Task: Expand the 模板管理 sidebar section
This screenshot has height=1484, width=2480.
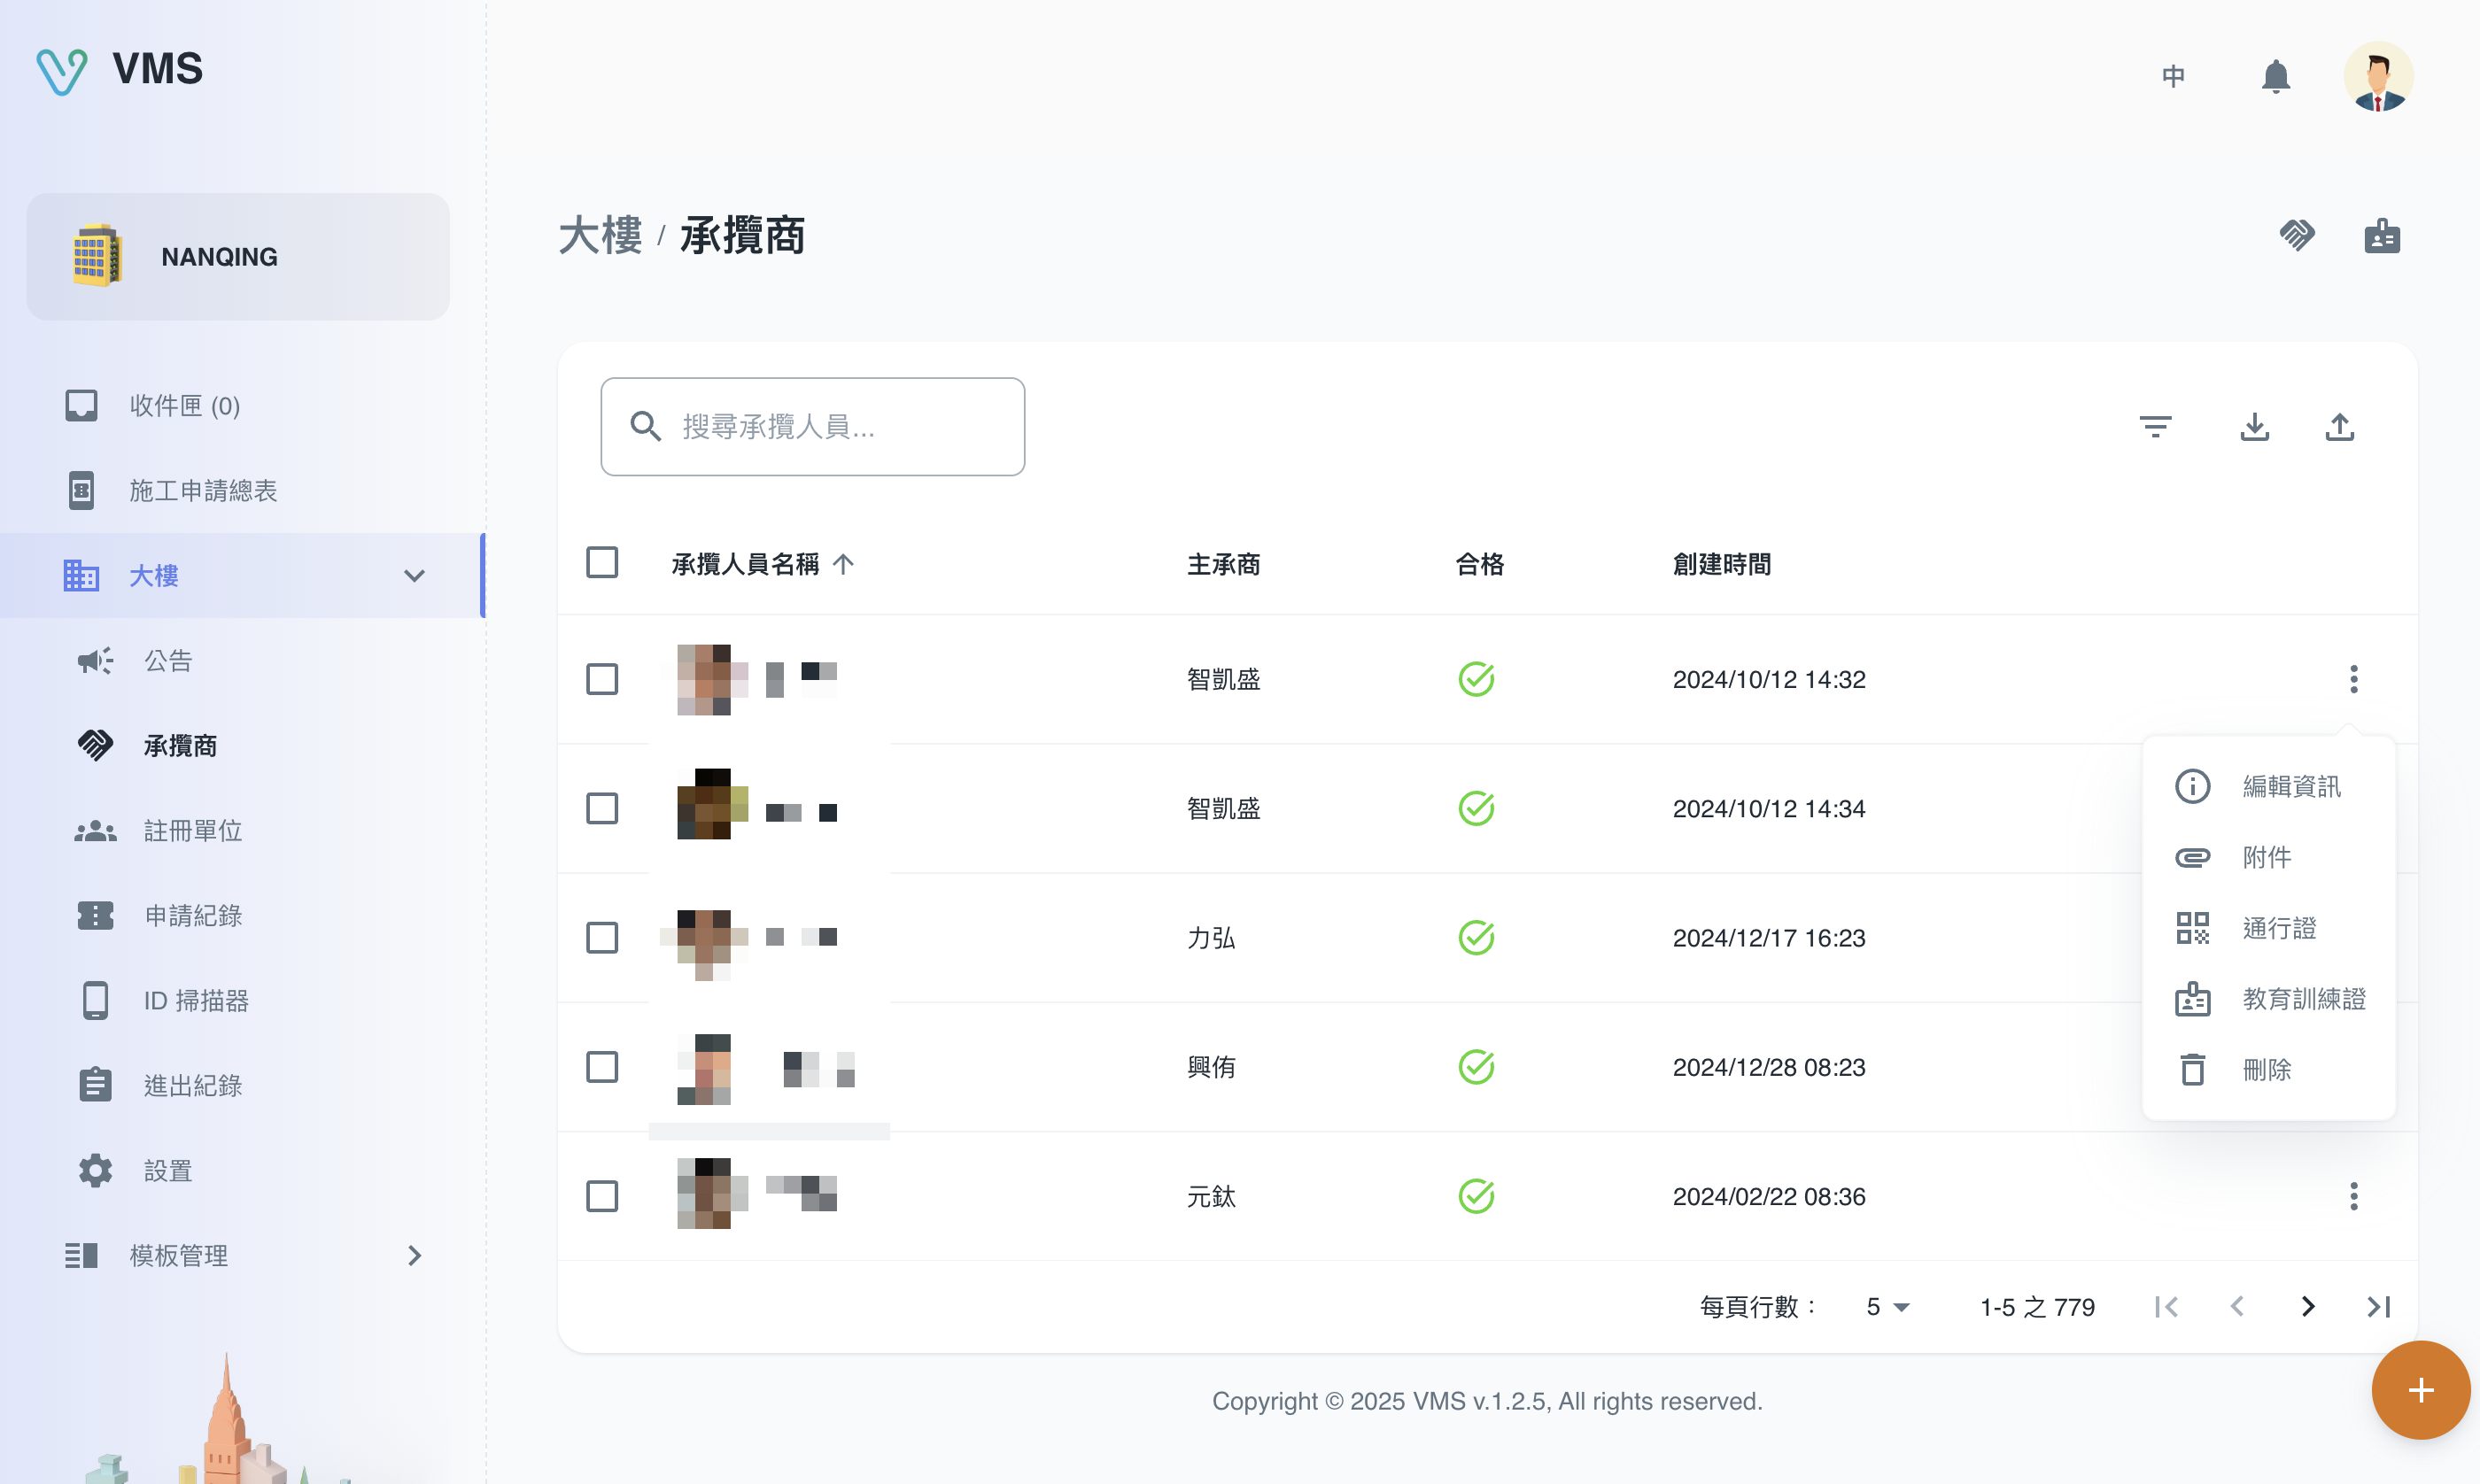Action: coord(414,1256)
